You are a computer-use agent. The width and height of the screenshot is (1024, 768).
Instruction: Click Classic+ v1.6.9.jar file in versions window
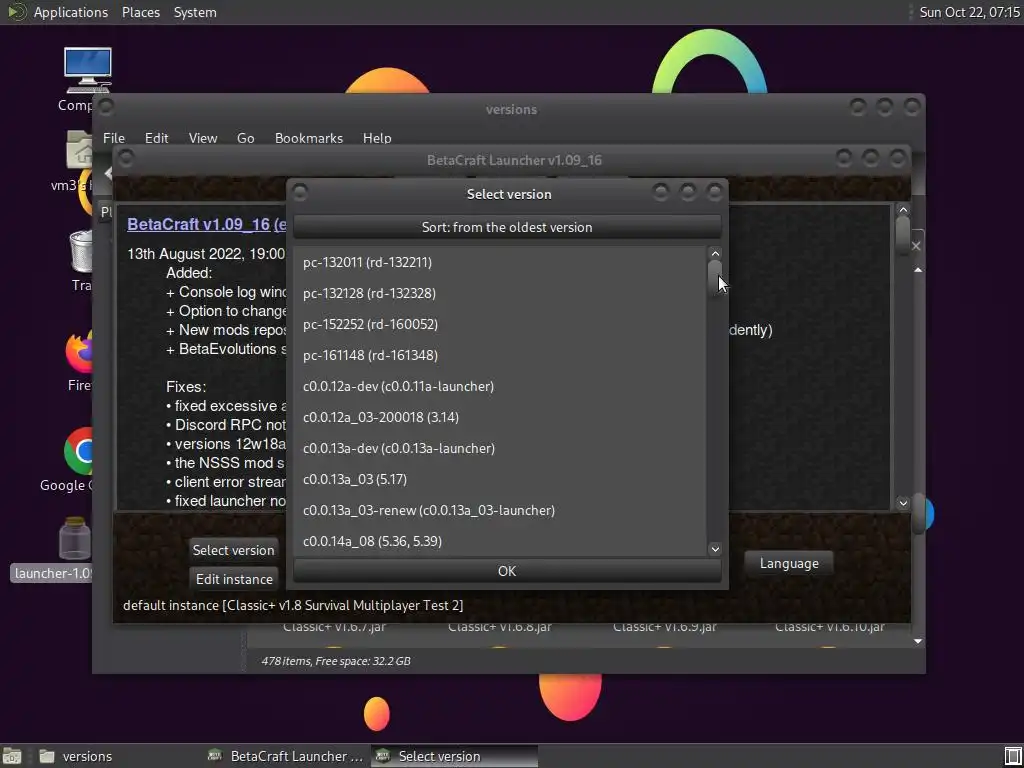pyautogui.click(x=665, y=627)
